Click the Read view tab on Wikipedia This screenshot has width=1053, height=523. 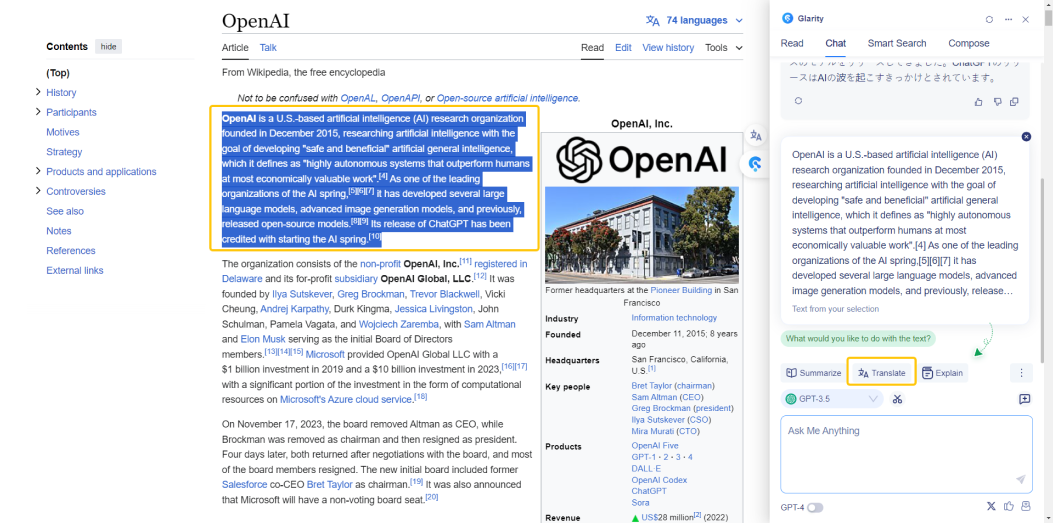coord(592,48)
